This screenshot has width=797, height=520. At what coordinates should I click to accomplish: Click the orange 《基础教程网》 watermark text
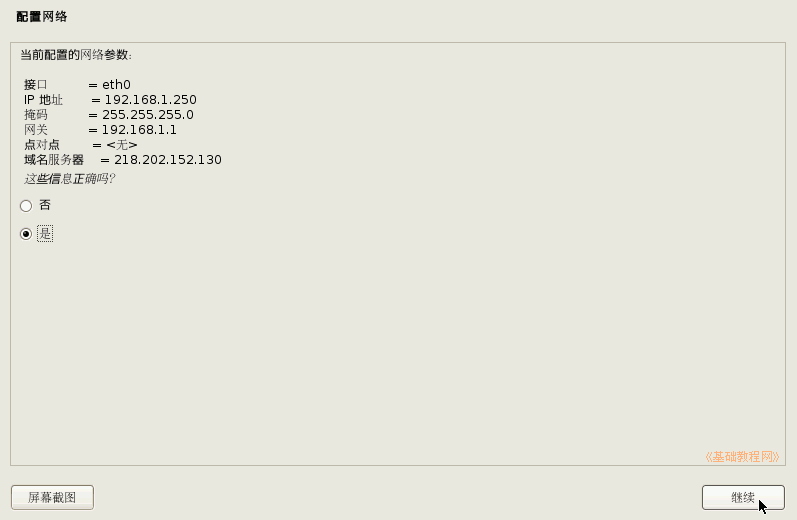[742, 456]
